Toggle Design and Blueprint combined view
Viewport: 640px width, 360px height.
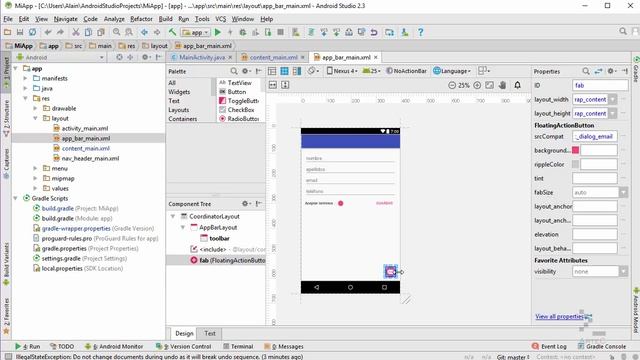pyautogui.click(x=297, y=71)
